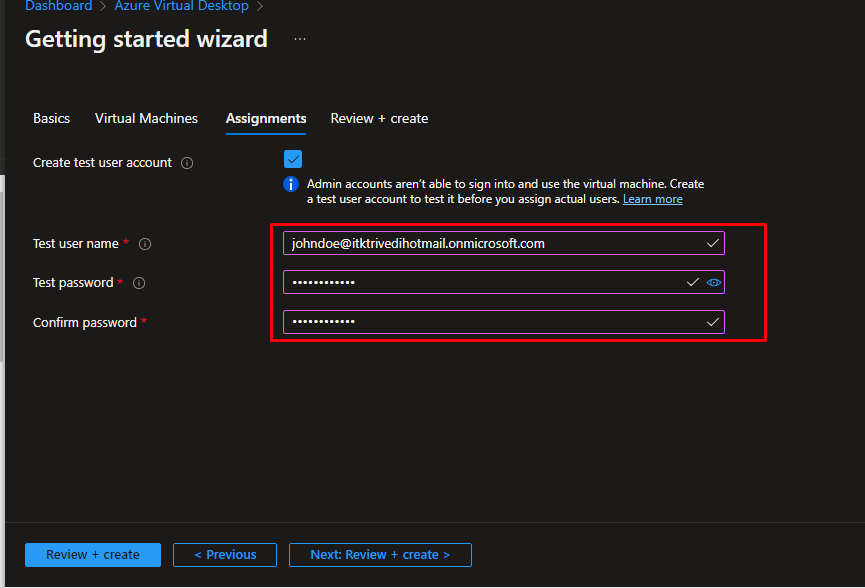The width and height of the screenshot is (865, 588).
Task: Click info icon next to Test user name
Action: coord(145,244)
